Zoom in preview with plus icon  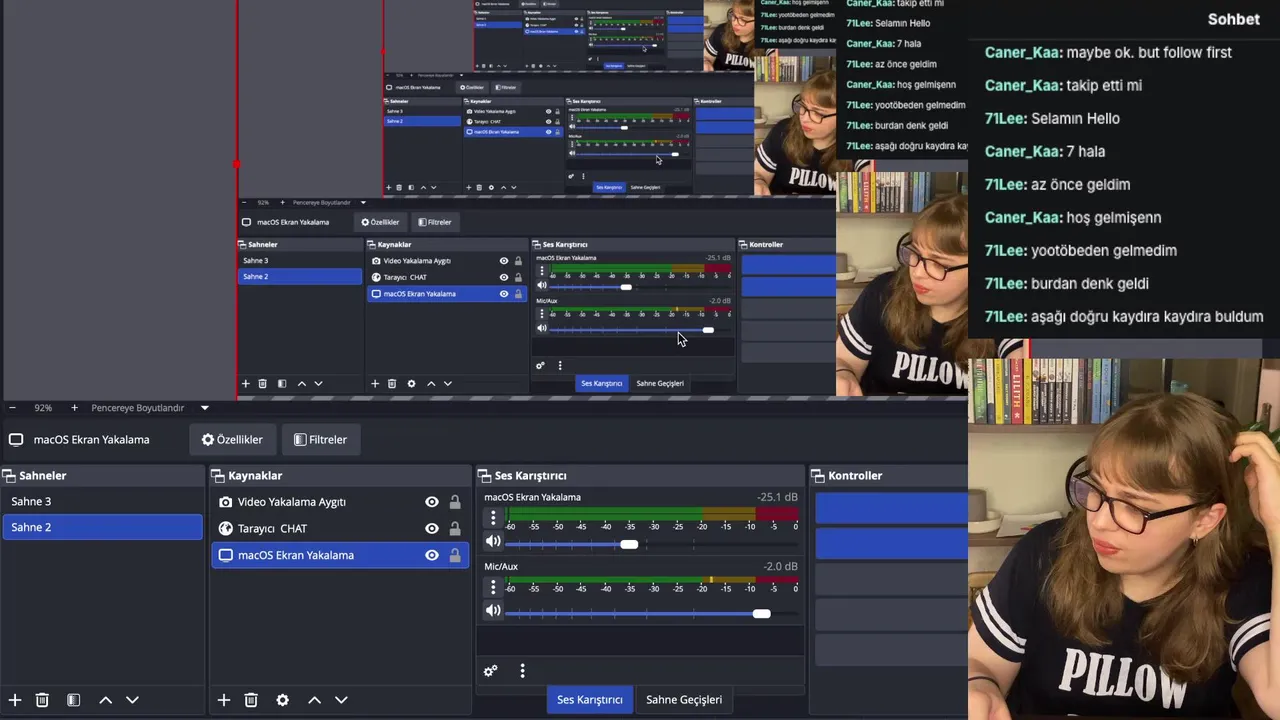[74, 408]
